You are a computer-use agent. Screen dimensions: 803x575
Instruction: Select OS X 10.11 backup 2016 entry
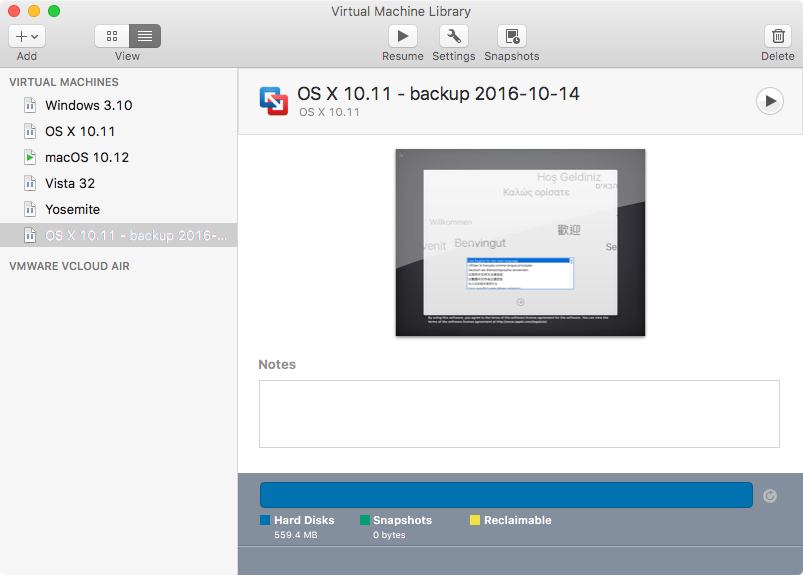click(118, 236)
